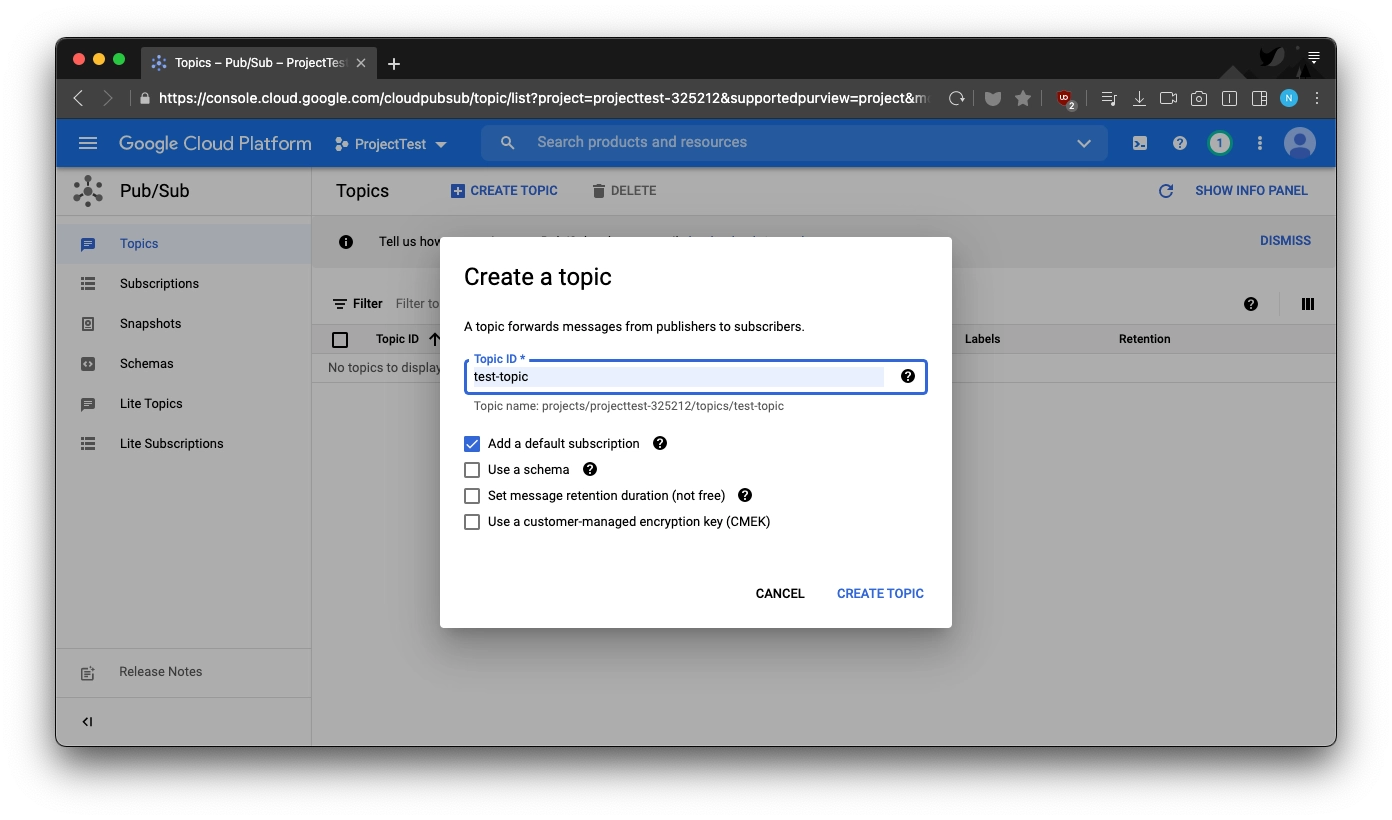Open the column display options icon
This screenshot has width=1392, height=820.
[x=1308, y=304]
